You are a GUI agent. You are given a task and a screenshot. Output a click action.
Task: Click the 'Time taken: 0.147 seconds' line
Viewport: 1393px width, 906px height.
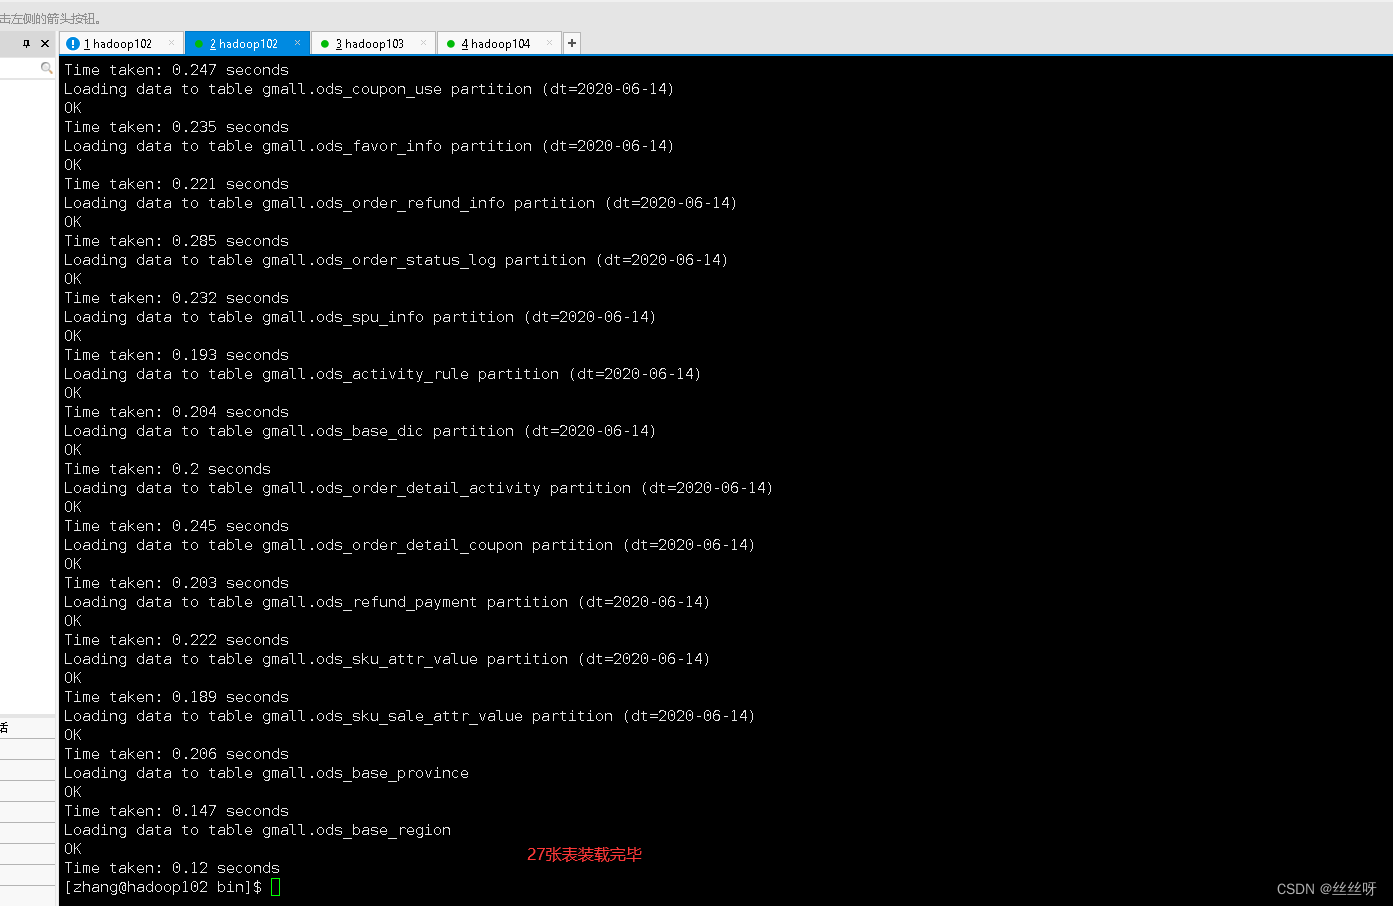tap(176, 811)
